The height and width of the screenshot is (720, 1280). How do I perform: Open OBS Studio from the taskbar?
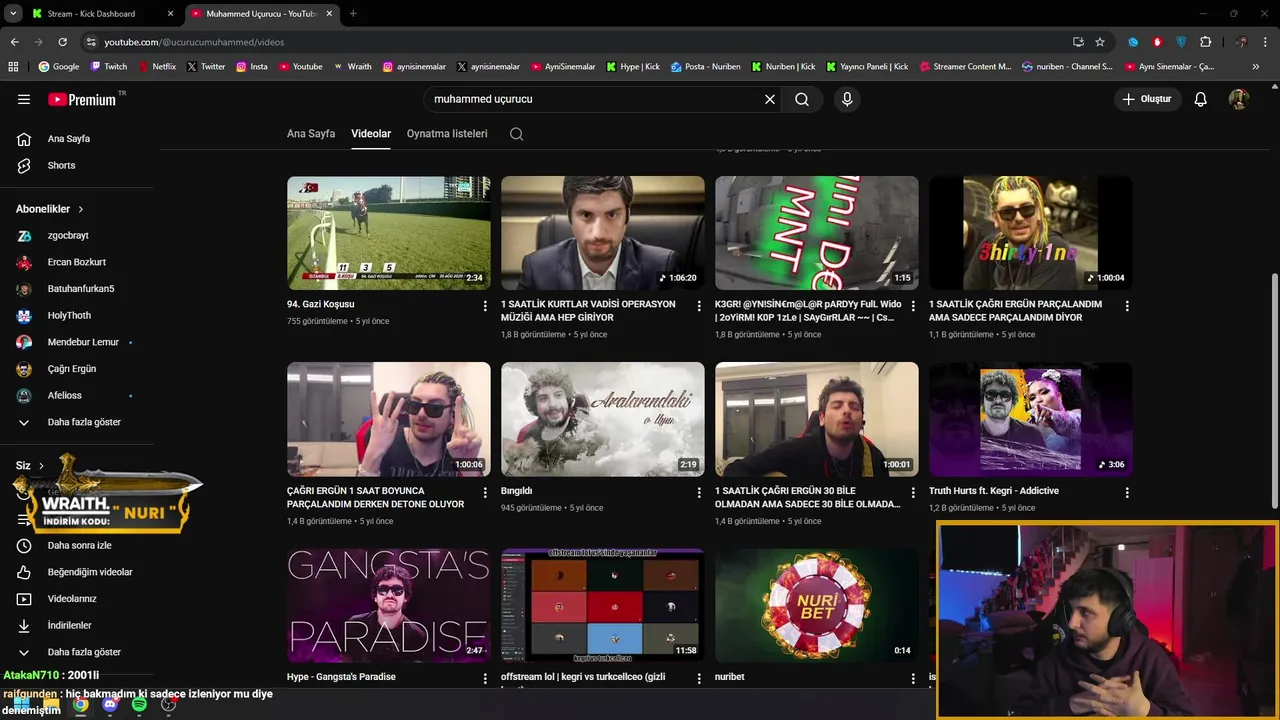coord(168,704)
